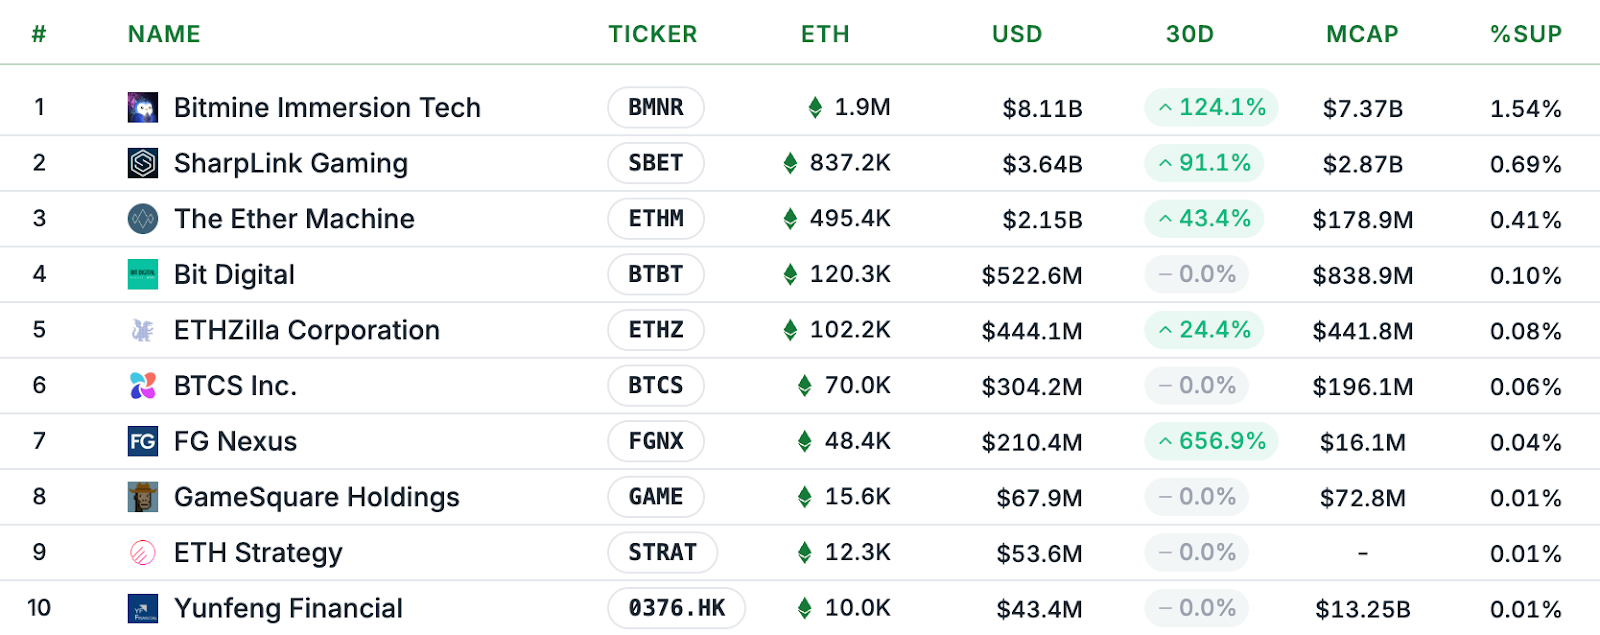This screenshot has width=1600, height=635.
Task: Toggle the 656.9% chip for FG Nexus
Action: point(1212,441)
